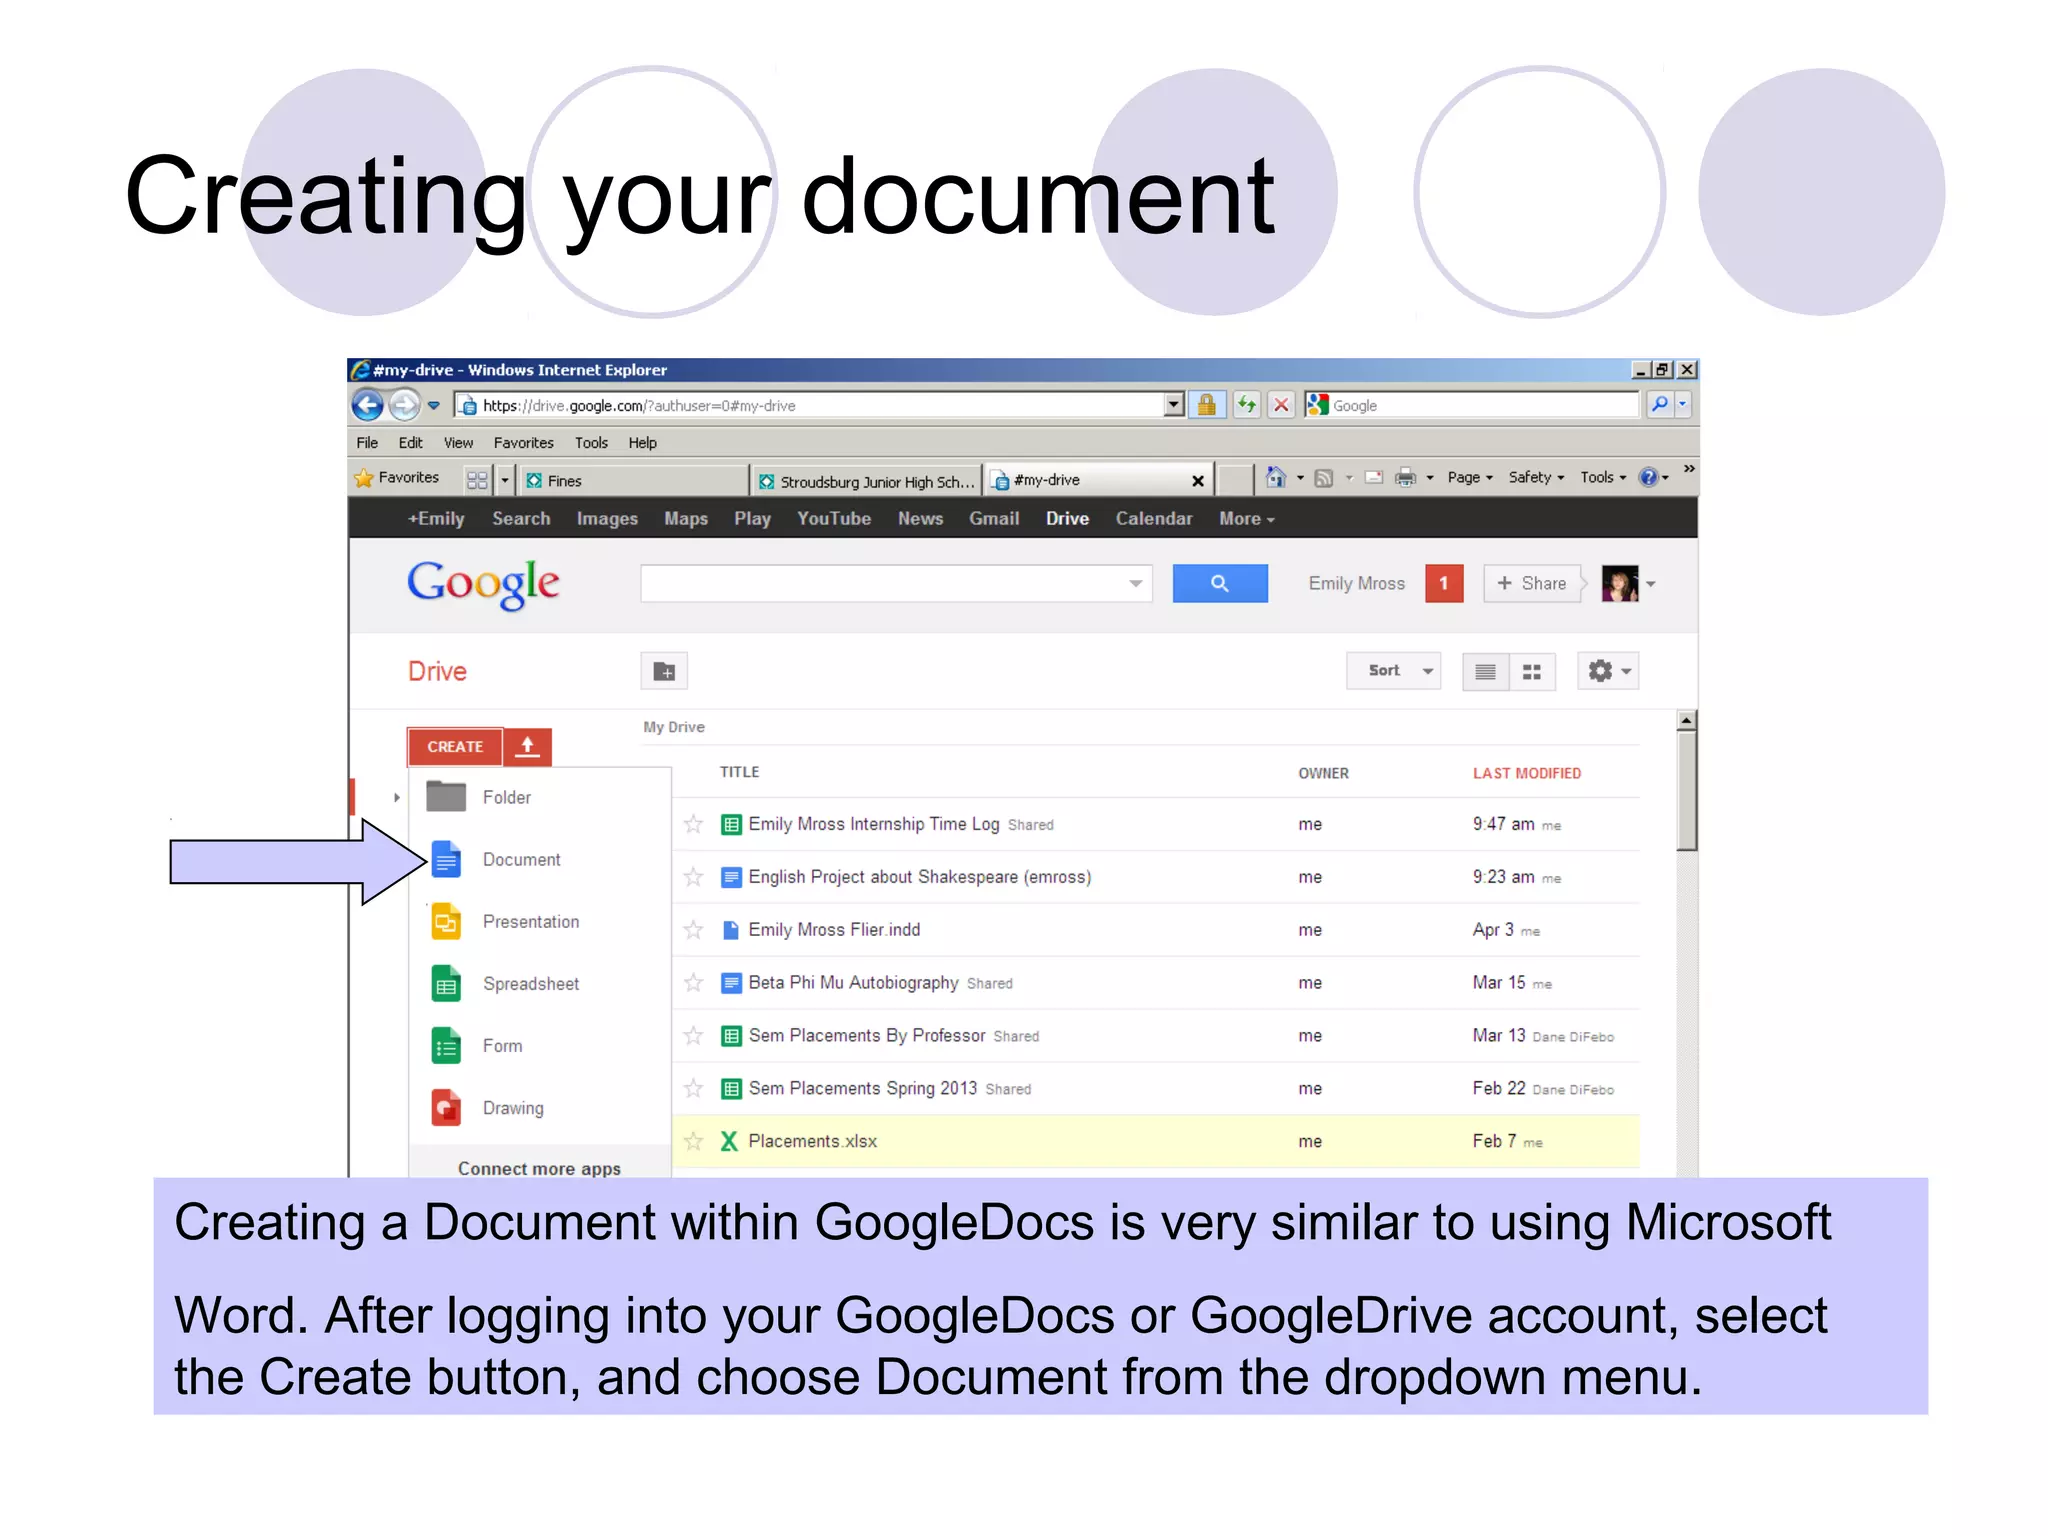Click the + Share button

click(x=1532, y=583)
